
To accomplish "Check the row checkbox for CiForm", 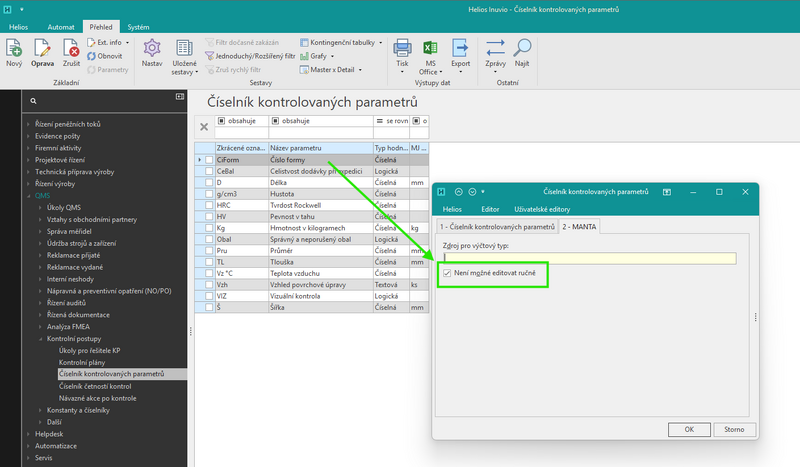I will (x=209, y=160).
